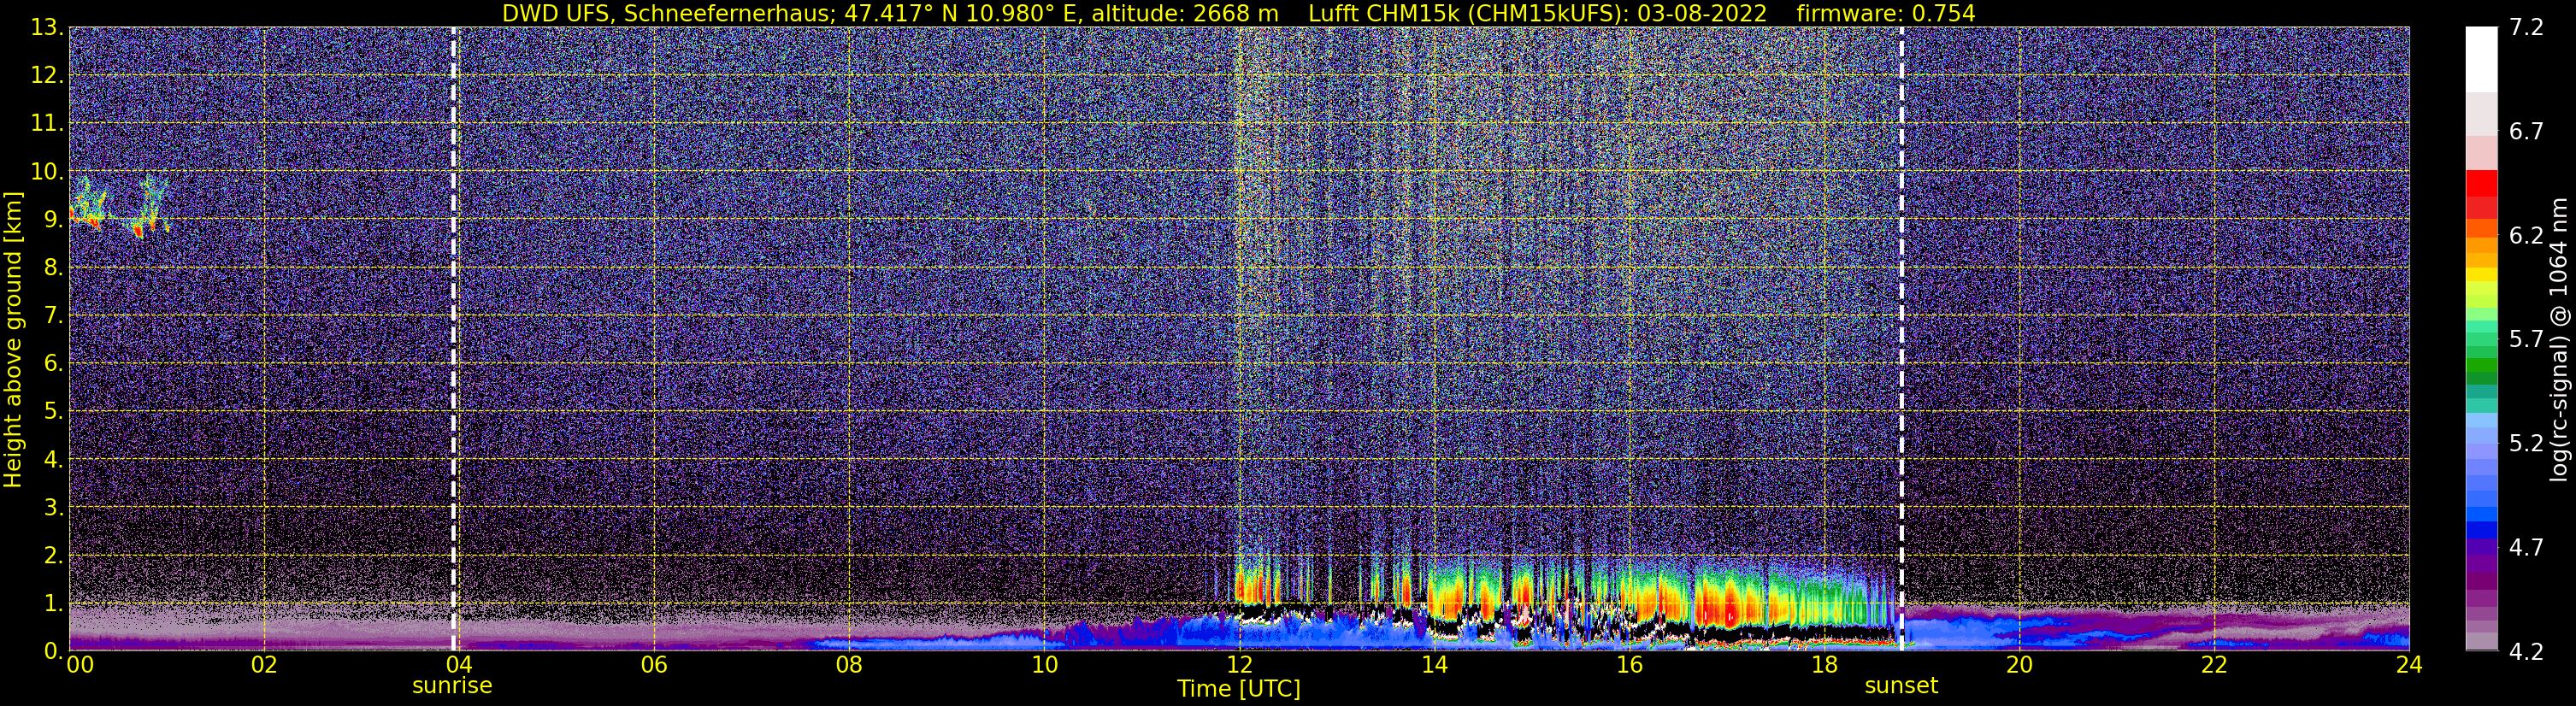
Task: Click the '18' time tick label
Action: tap(1824, 665)
